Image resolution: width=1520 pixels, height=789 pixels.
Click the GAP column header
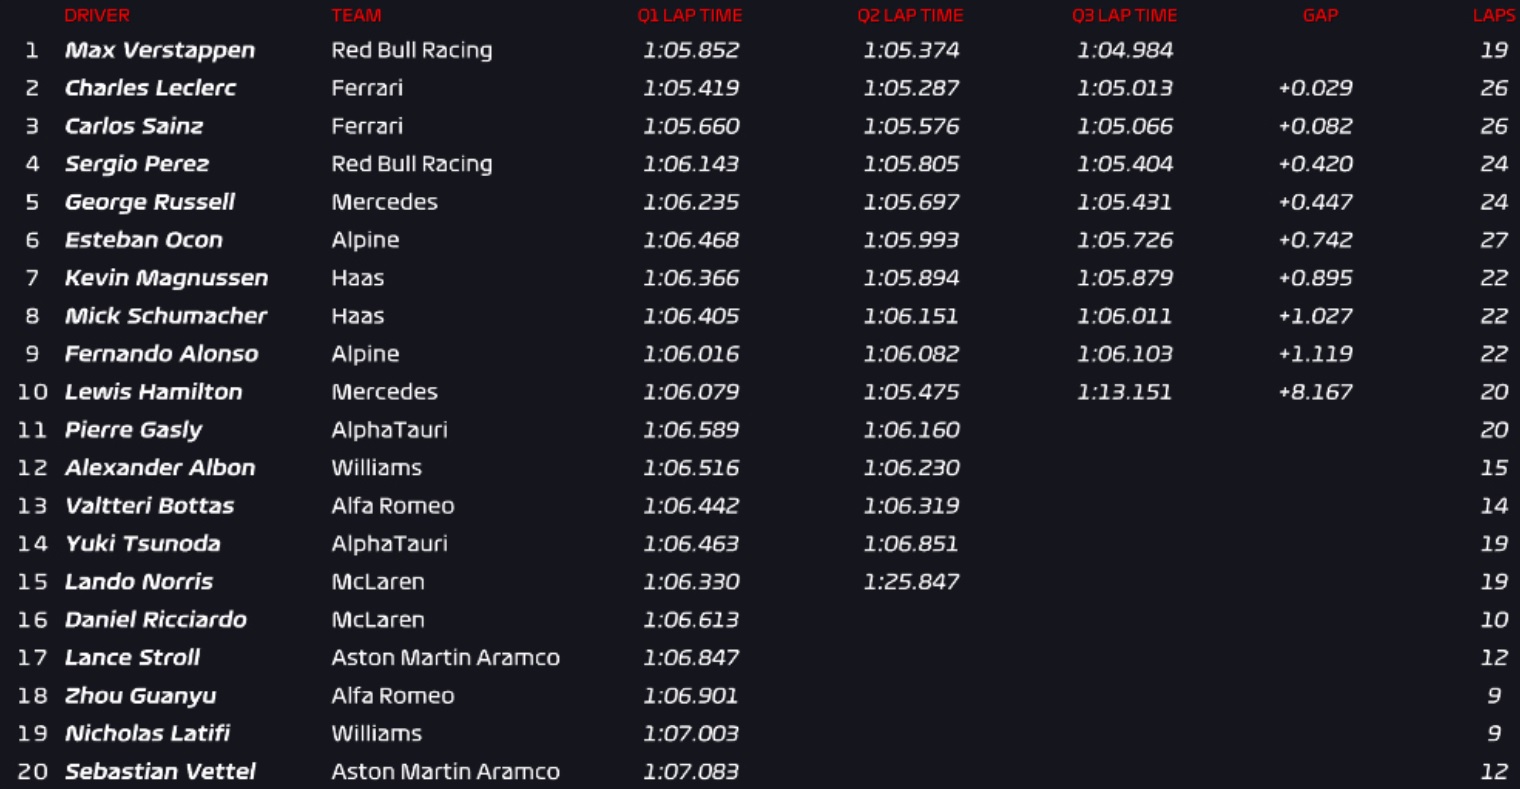pyautogui.click(x=1320, y=15)
